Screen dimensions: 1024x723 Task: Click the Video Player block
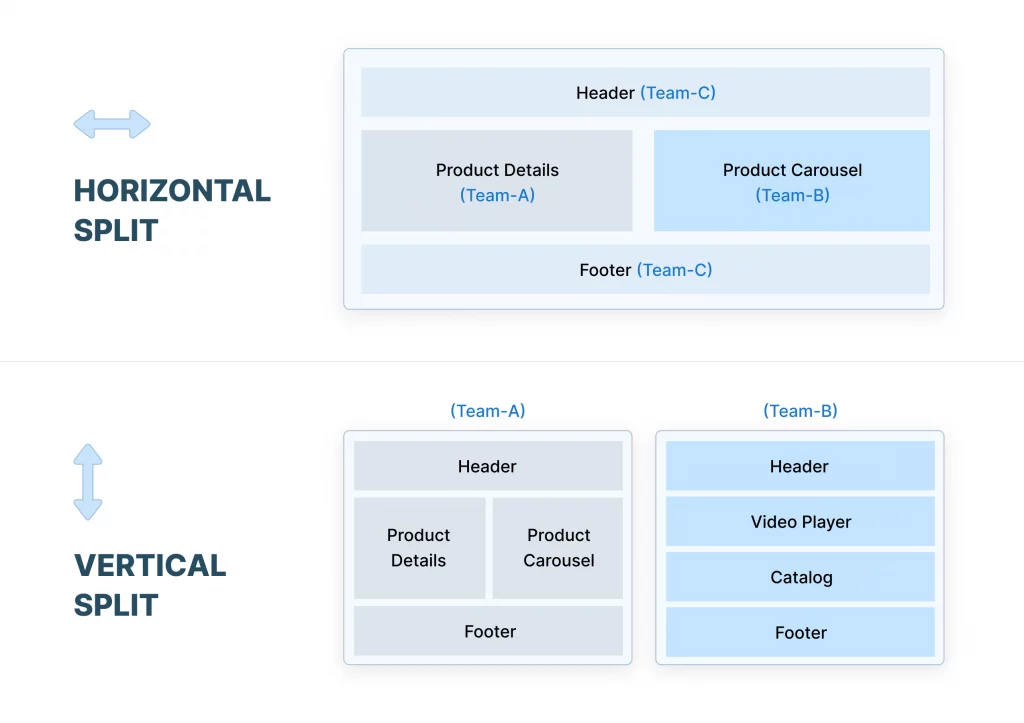click(800, 521)
